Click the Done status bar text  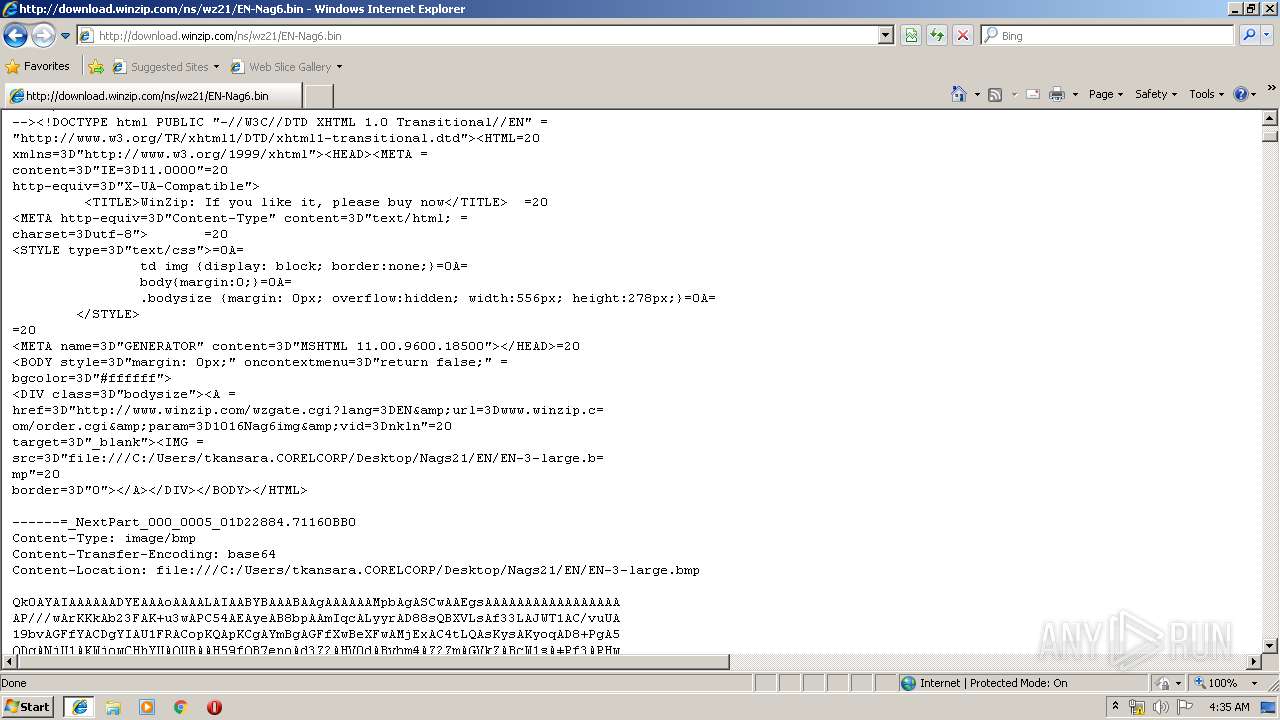click(x=14, y=683)
